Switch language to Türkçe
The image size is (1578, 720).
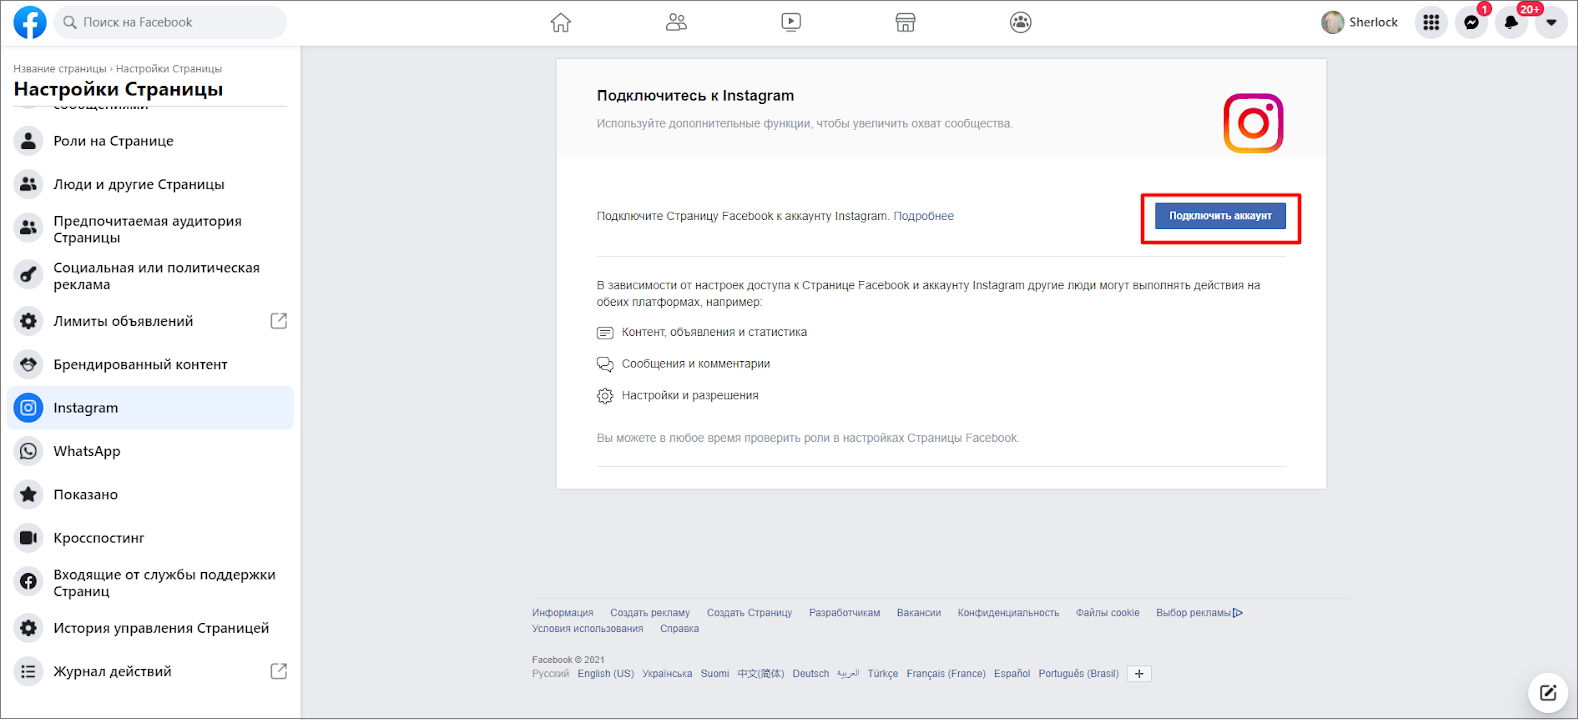(883, 674)
